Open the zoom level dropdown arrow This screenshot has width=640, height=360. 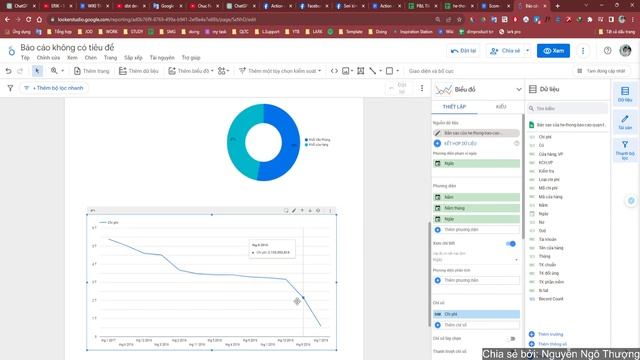[x=63, y=71]
